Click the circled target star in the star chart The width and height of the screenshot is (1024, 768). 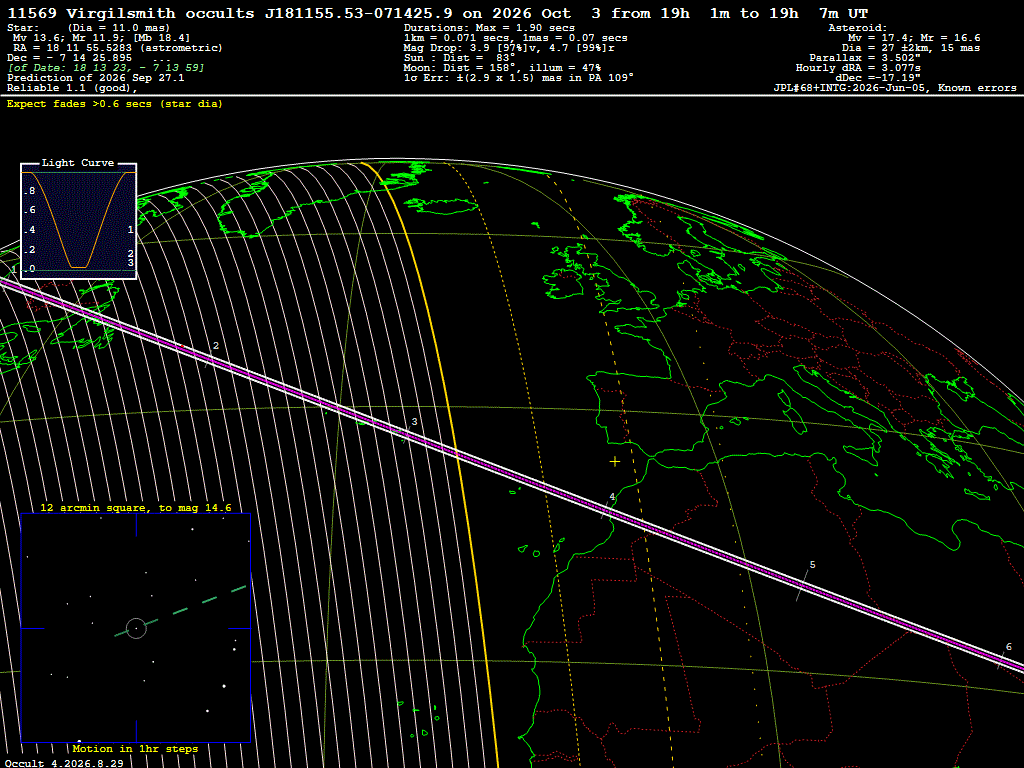[x=136, y=628]
